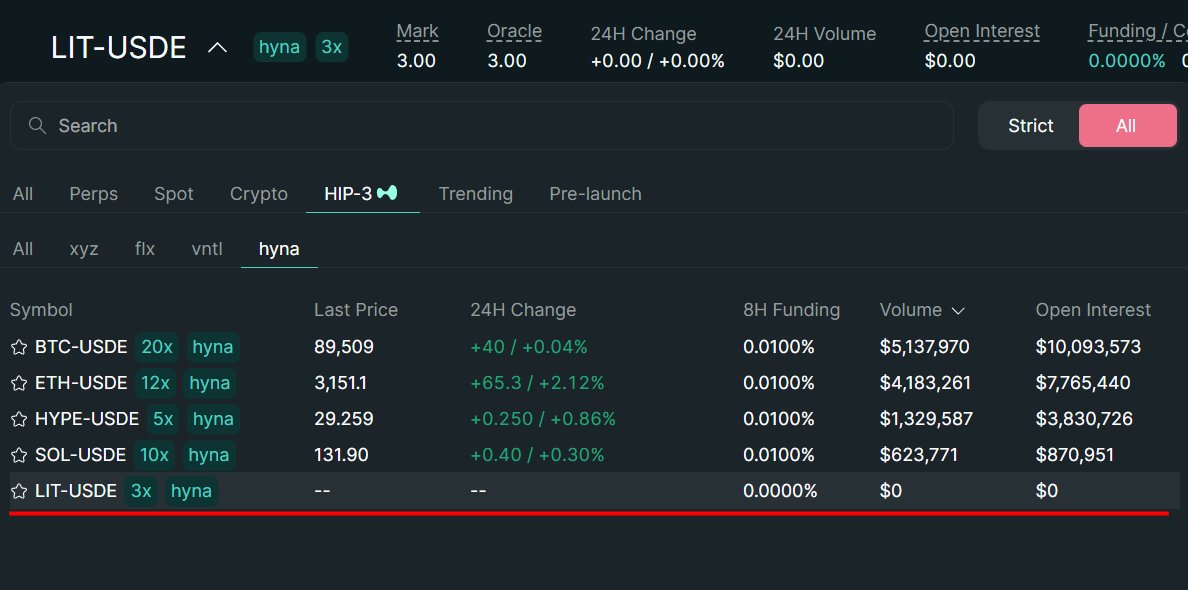
Task: Click the 20x badge on BTC-USDE
Action: tap(157, 348)
